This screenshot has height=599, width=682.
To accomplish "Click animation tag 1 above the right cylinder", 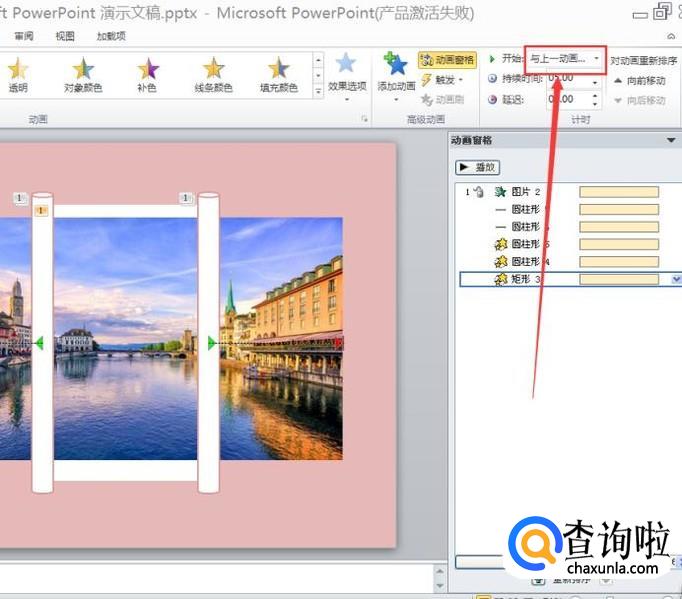I will click(186, 198).
